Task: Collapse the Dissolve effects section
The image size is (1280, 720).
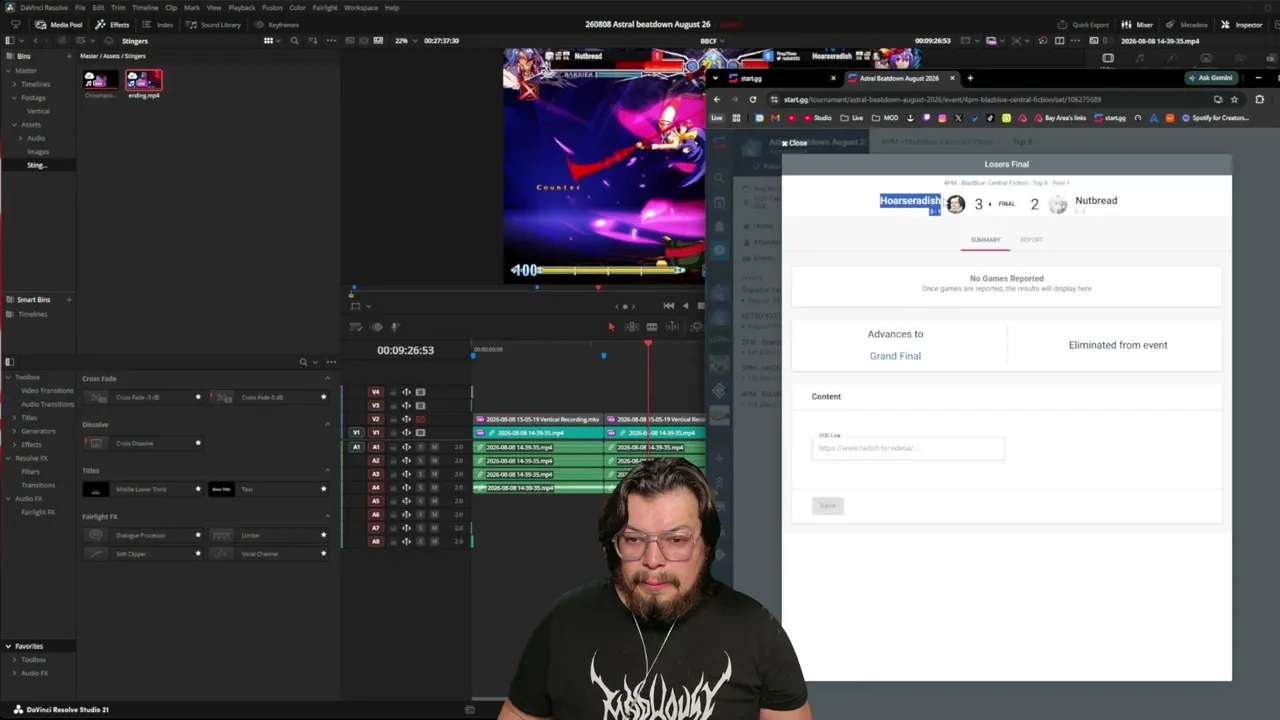Action: pyautogui.click(x=327, y=424)
